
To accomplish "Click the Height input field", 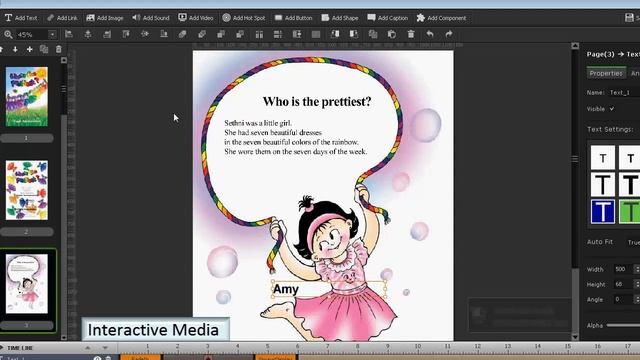I will (622, 284).
